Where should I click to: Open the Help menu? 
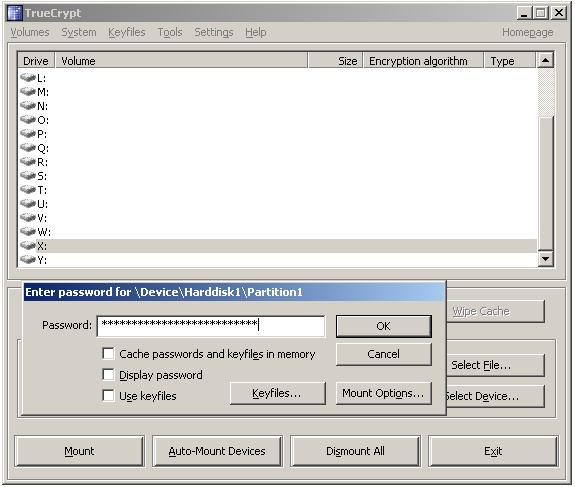[x=256, y=32]
